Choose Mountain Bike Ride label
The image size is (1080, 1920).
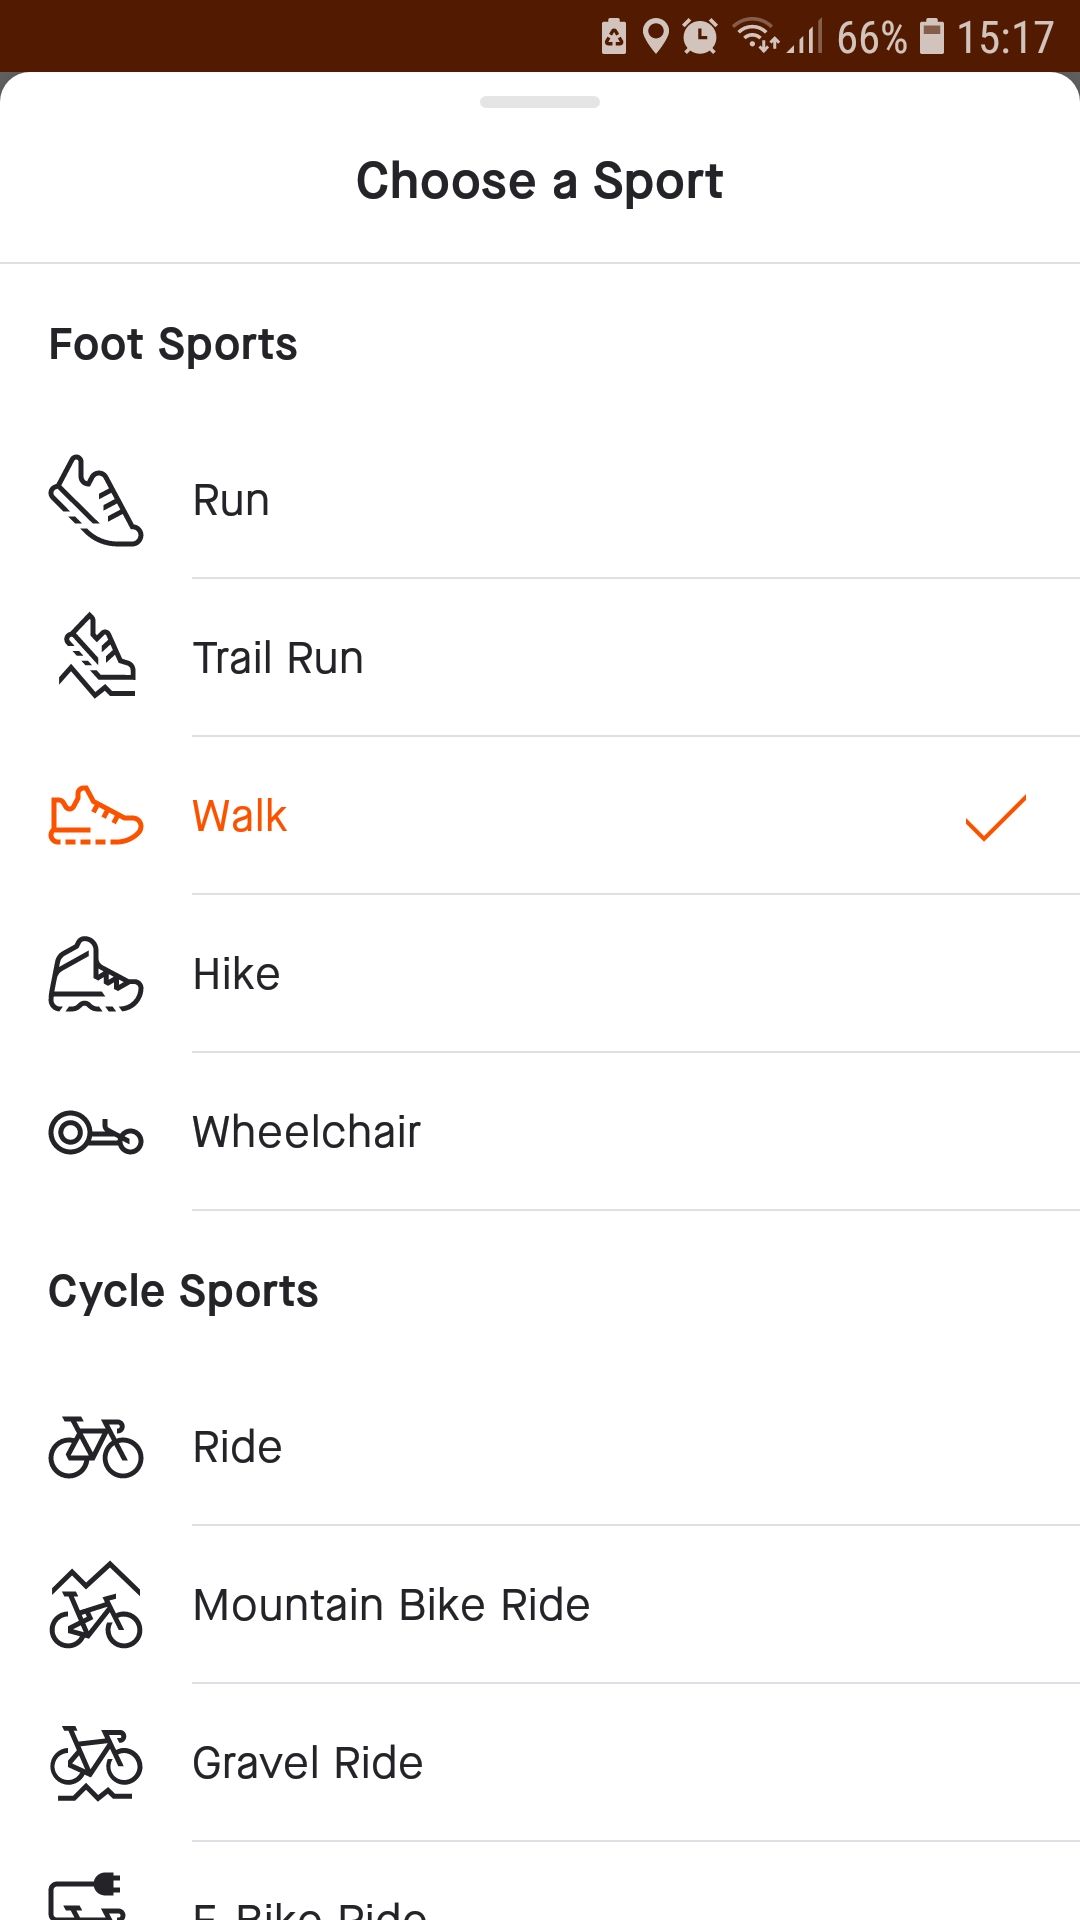[391, 1605]
